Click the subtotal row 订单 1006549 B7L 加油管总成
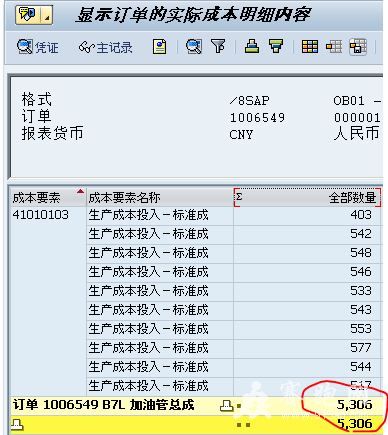 coord(196,405)
